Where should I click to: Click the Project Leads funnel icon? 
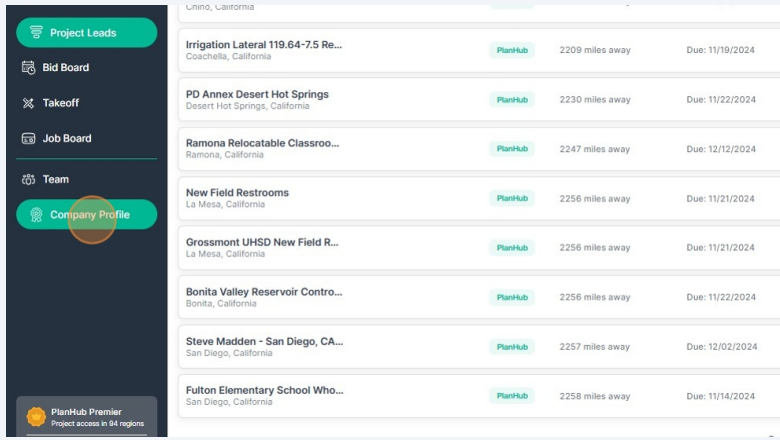click(x=36, y=32)
